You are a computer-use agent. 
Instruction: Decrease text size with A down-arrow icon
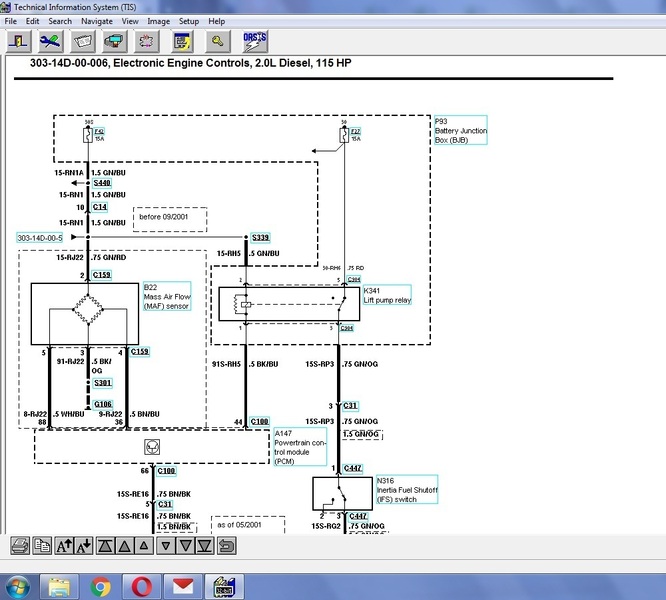click(x=84, y=545)
